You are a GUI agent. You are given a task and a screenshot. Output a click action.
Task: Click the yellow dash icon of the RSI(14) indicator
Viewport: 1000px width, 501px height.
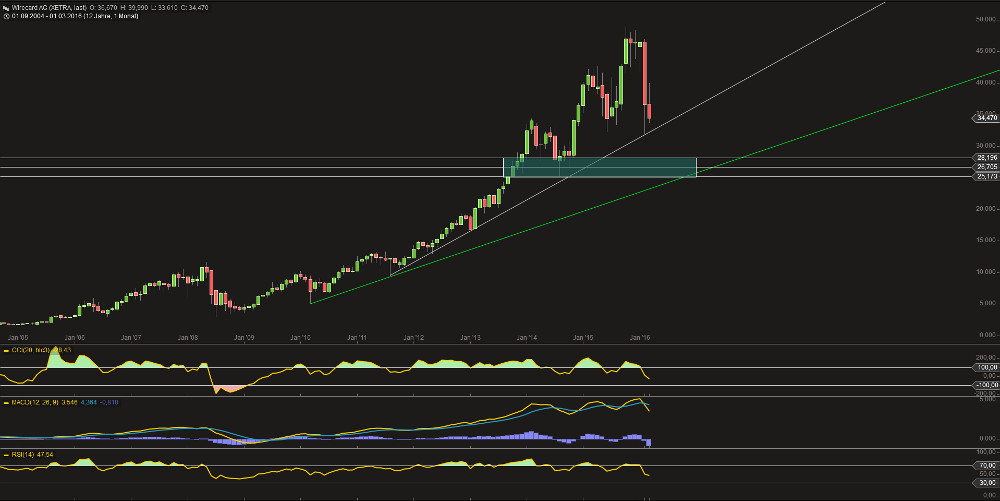(6, 455)
